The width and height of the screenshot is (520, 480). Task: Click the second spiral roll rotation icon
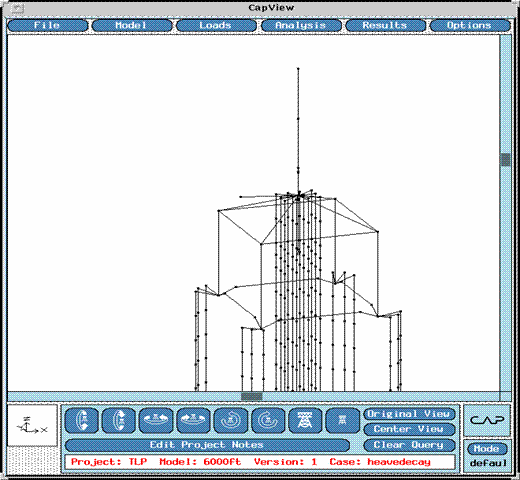pos(268,421)
